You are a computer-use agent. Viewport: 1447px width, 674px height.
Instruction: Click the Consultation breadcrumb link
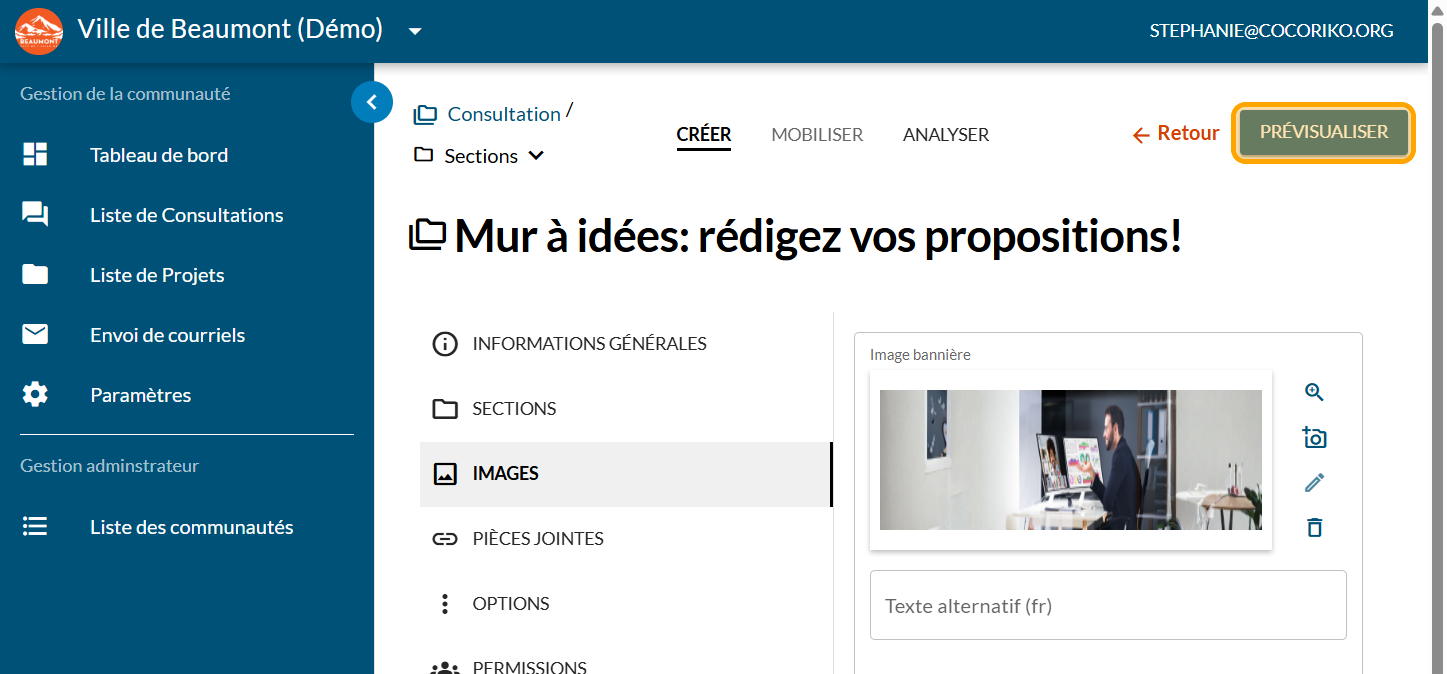tap(503, 114)
